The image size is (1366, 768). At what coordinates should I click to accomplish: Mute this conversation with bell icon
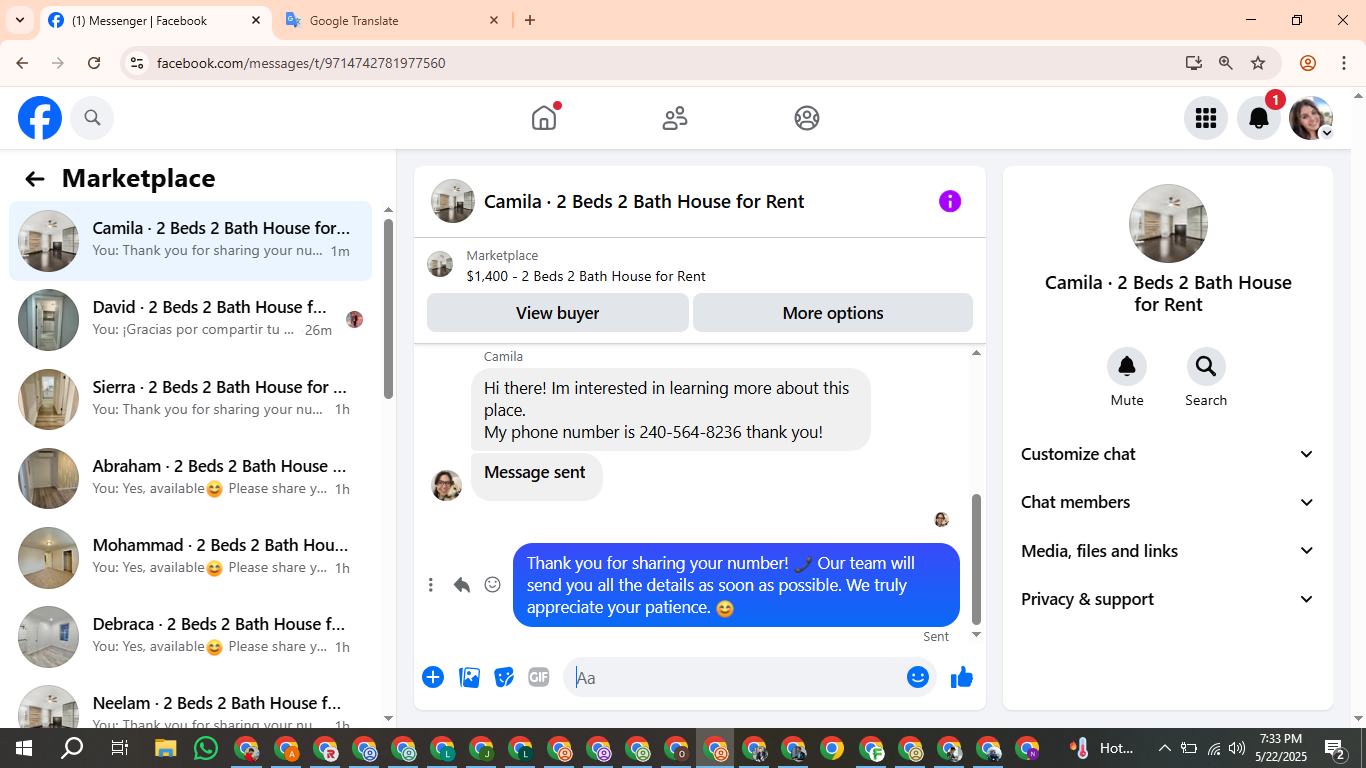1127,367
